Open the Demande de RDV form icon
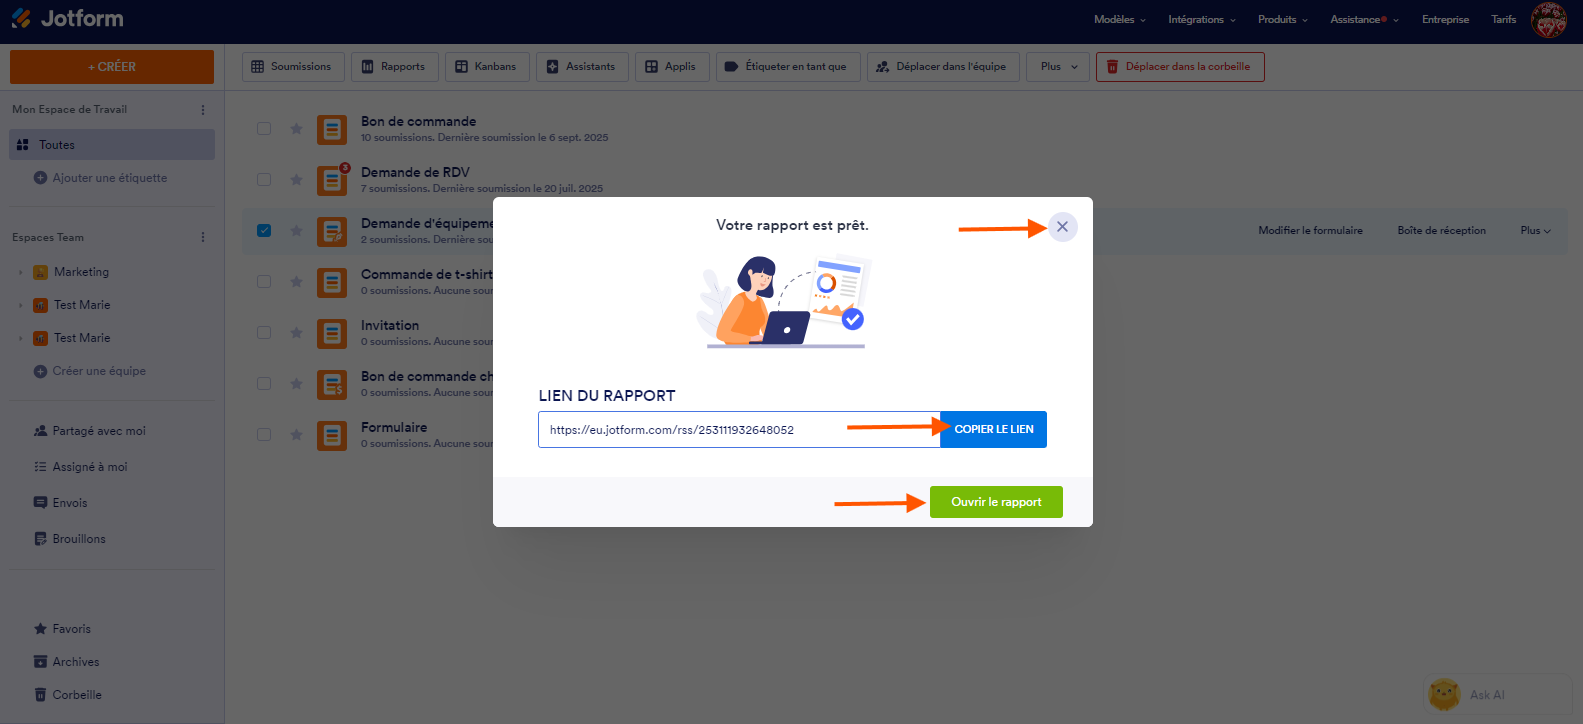Image resolution: width=1583 pixels, height=724 pixels. tap(332, 181)
